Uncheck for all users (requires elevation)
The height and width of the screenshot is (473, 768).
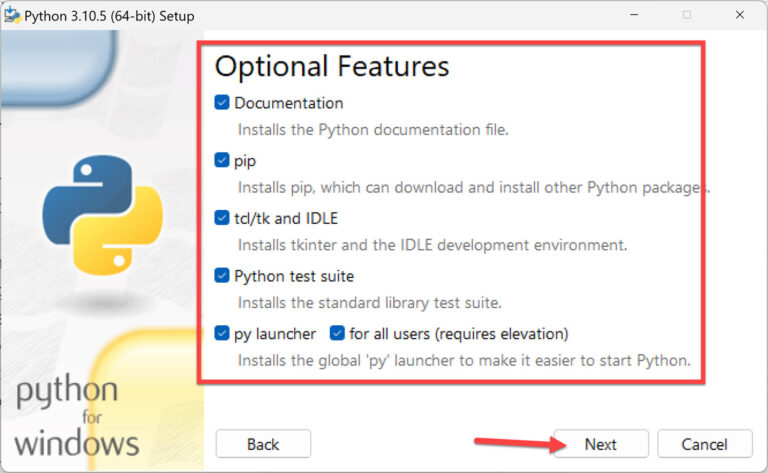tap(337, 333)
